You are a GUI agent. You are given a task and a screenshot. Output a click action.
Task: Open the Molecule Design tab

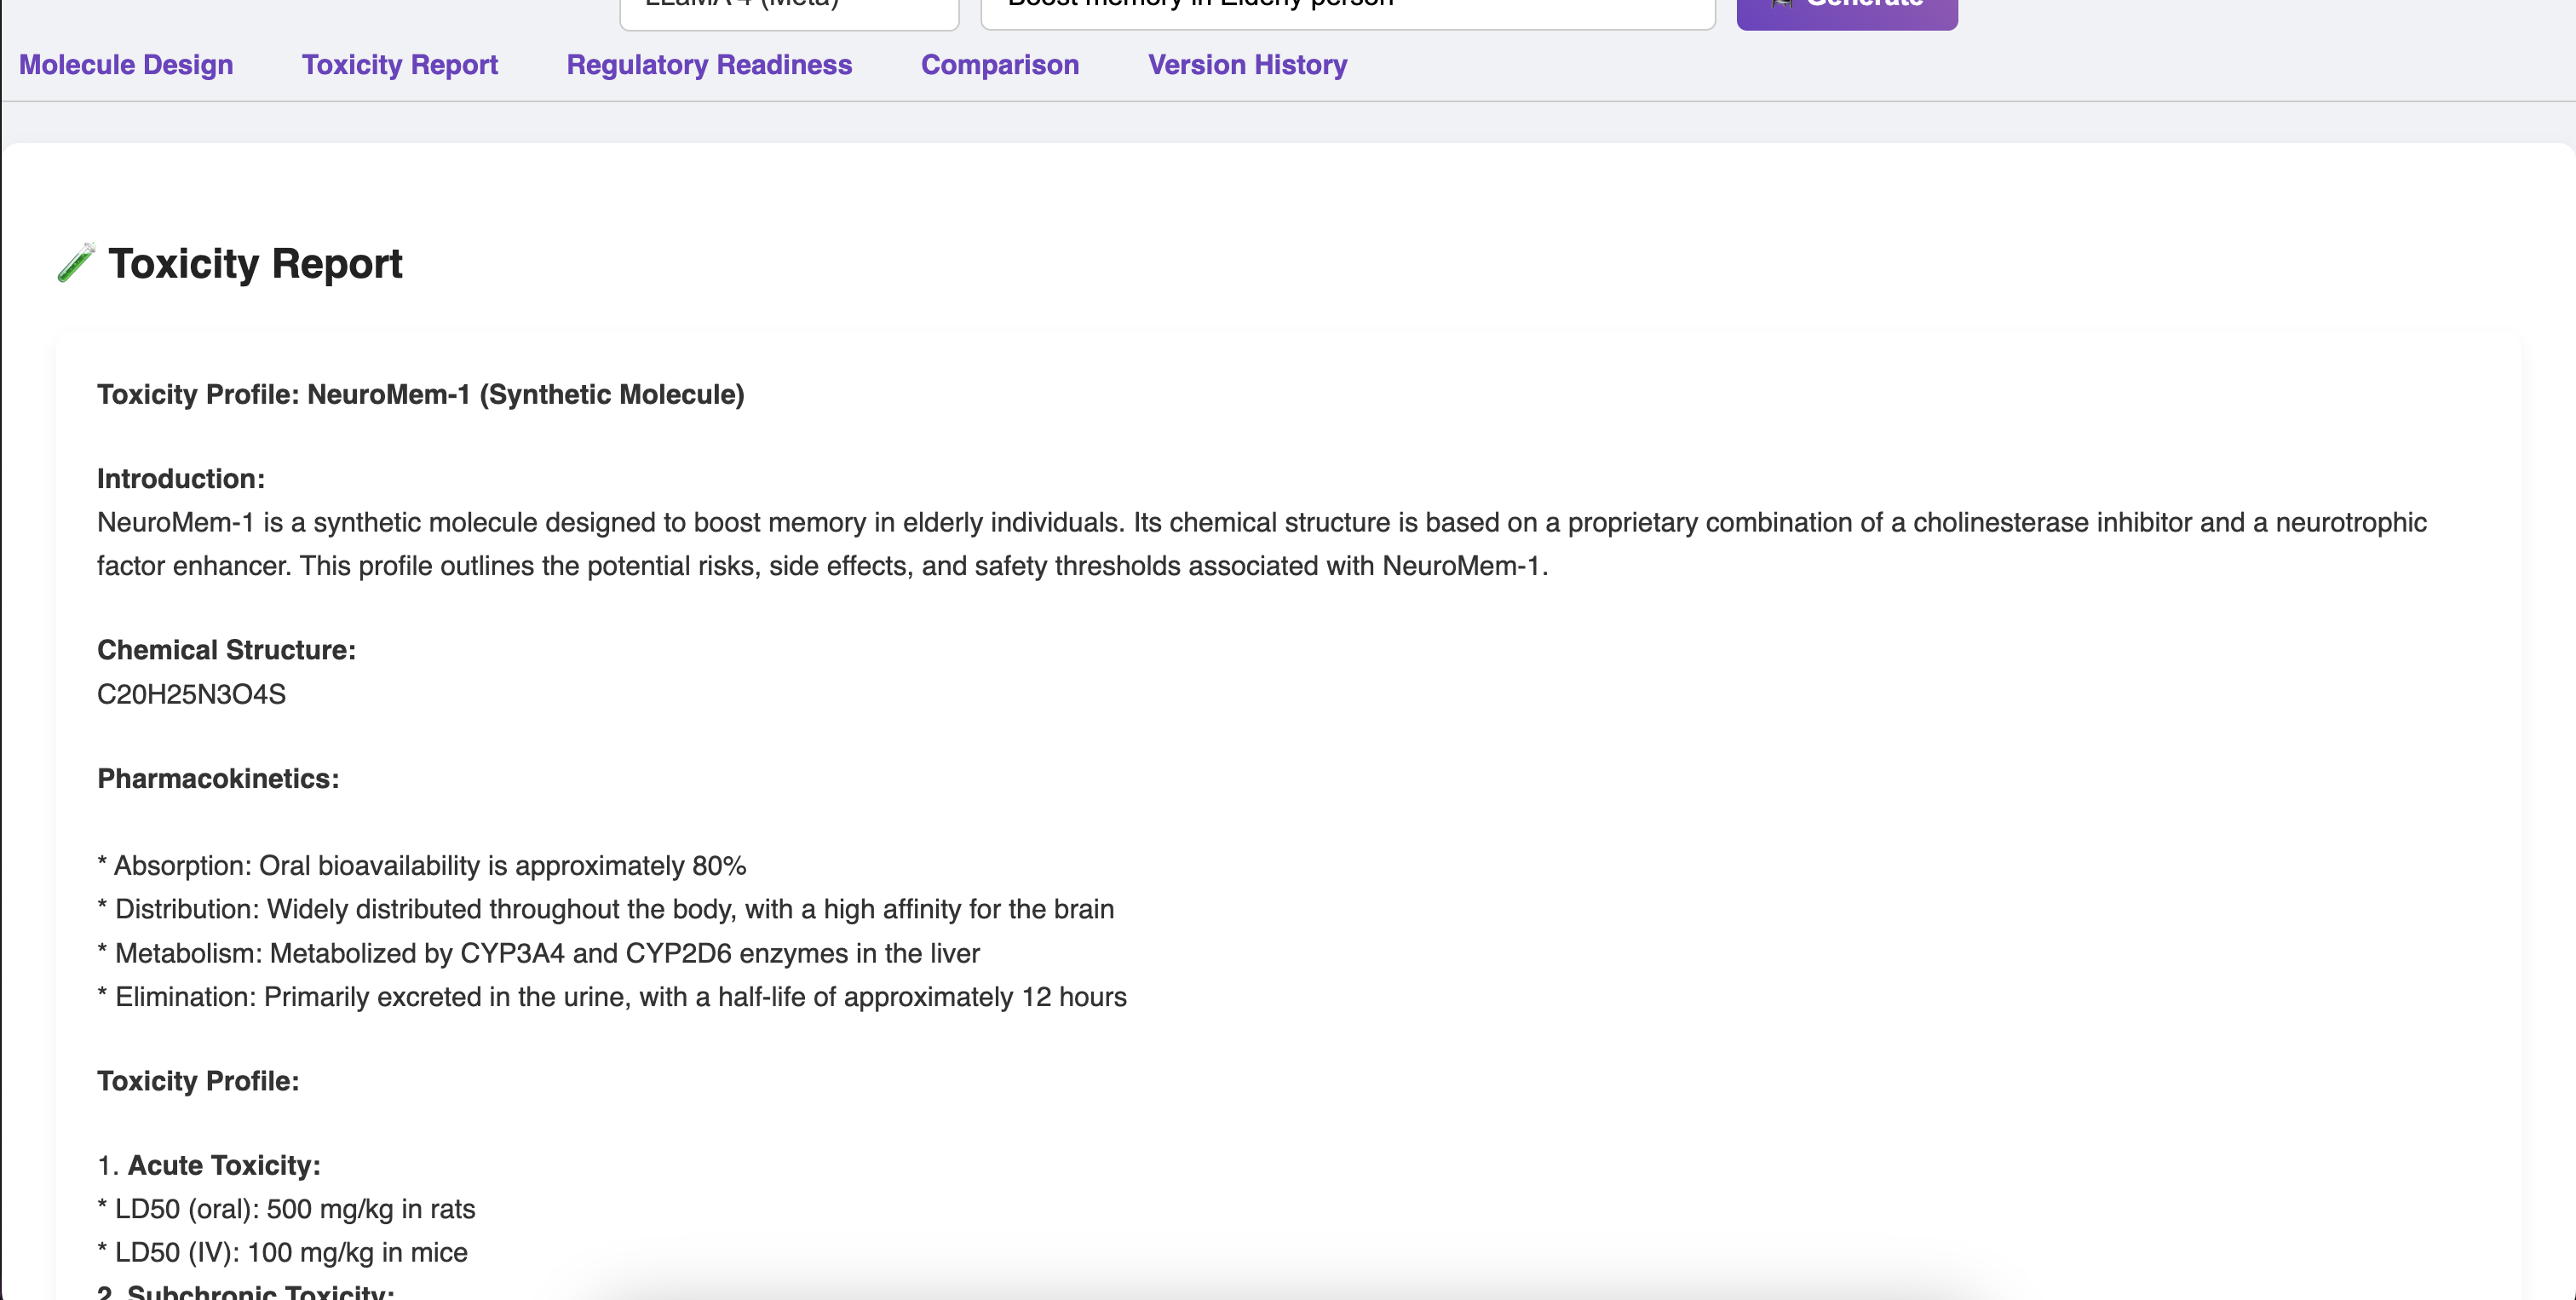point(126,65)
